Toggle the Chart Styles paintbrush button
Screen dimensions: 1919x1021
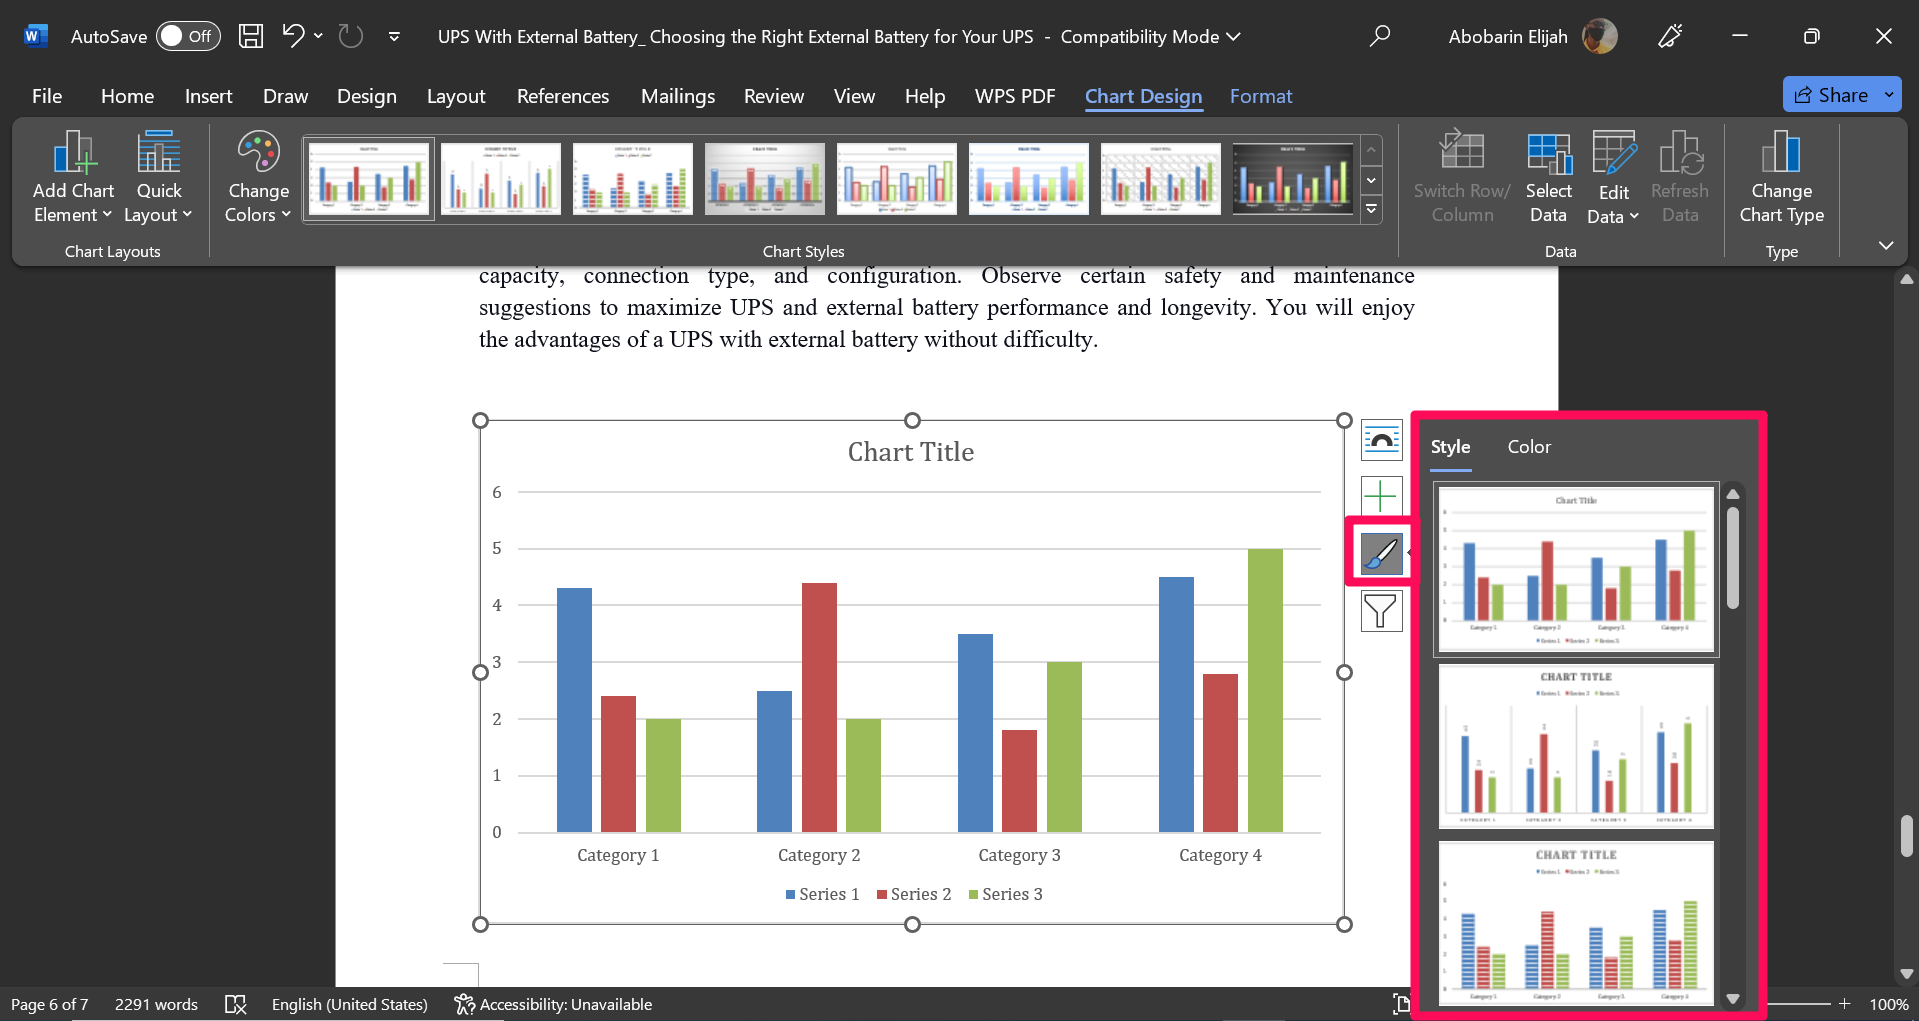tap(1381, 552)
